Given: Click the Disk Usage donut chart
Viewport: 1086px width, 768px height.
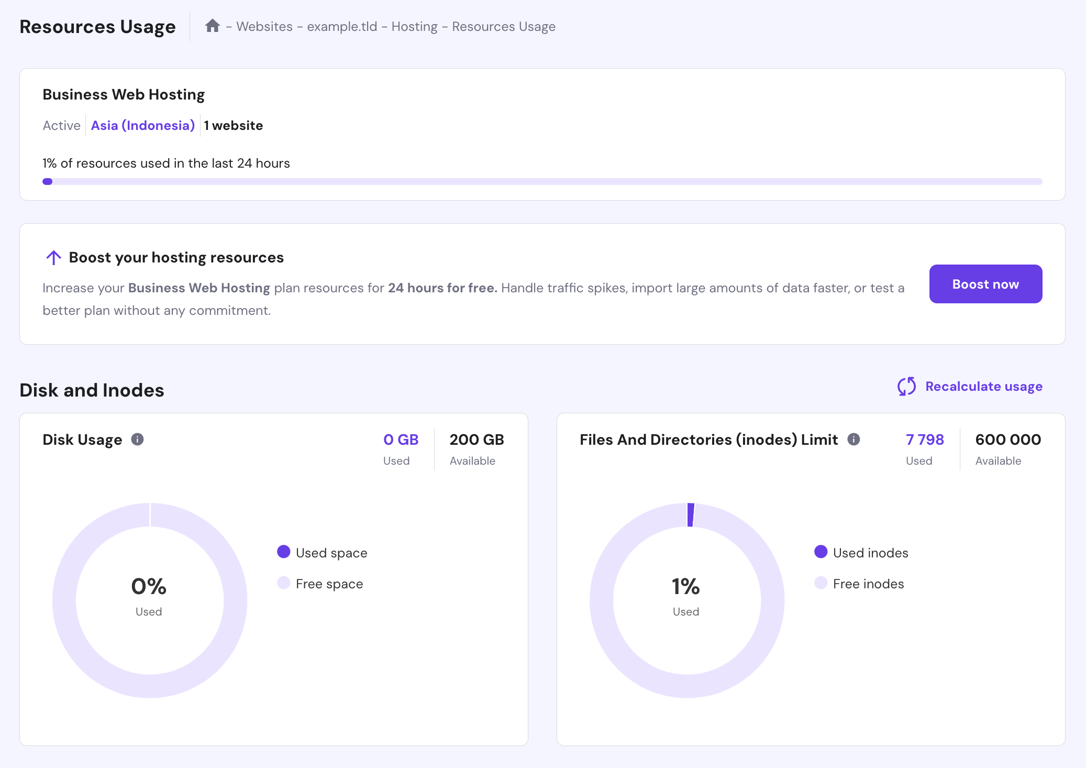Looking at the screenshot, I should click(x=149, y=598).
